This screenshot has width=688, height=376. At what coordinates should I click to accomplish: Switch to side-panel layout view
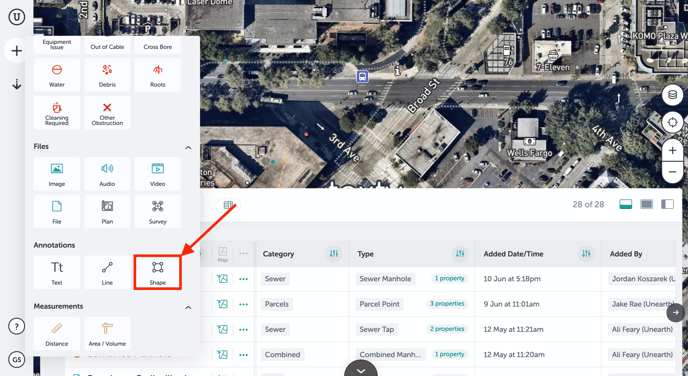coord(667,204)
